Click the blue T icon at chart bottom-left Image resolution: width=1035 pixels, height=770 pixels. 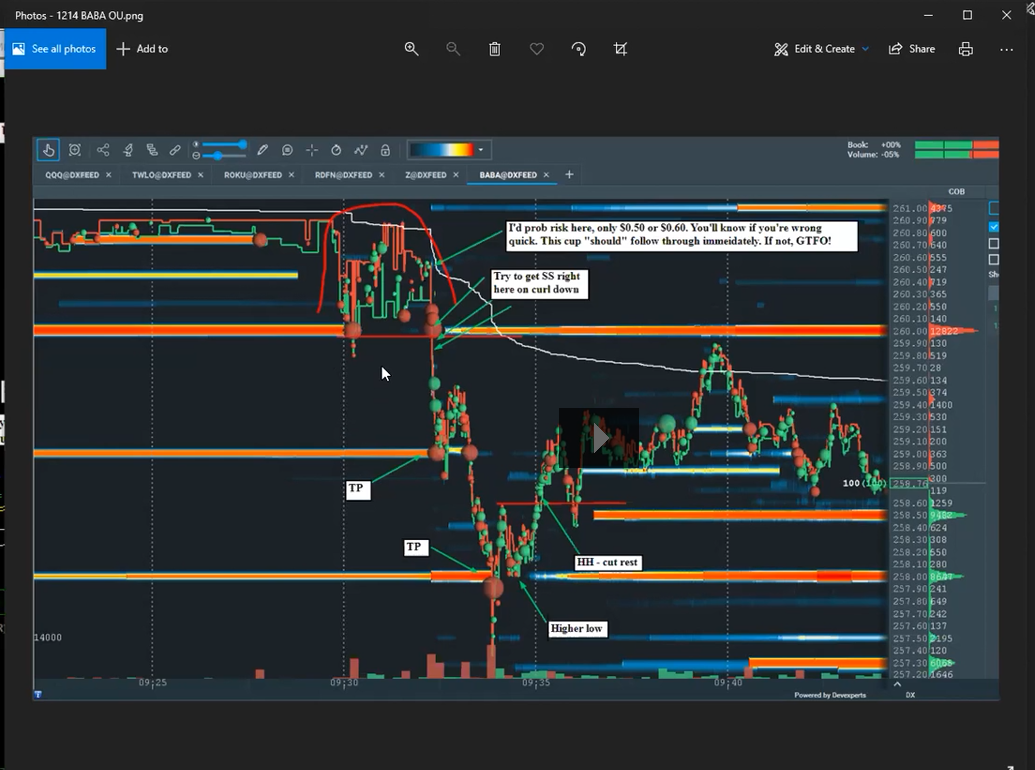38,694
